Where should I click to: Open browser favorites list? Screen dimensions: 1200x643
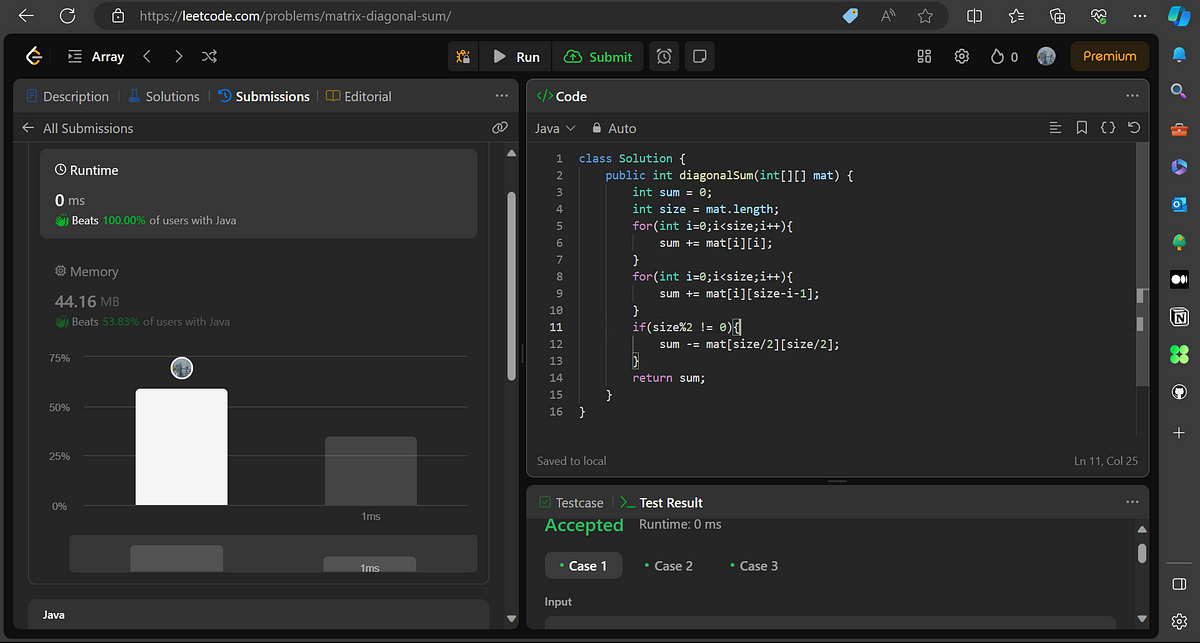tap(1016, 16)
